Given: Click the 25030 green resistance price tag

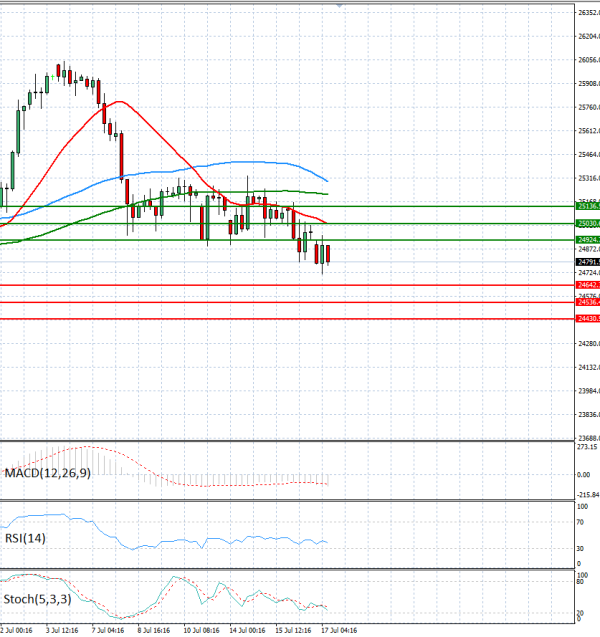Looking at the screenshot, I should point(588,223).
